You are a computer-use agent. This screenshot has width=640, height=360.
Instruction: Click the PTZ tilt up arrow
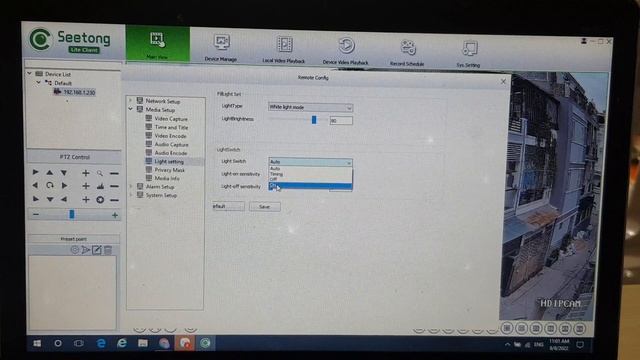[x=49, y=173]
